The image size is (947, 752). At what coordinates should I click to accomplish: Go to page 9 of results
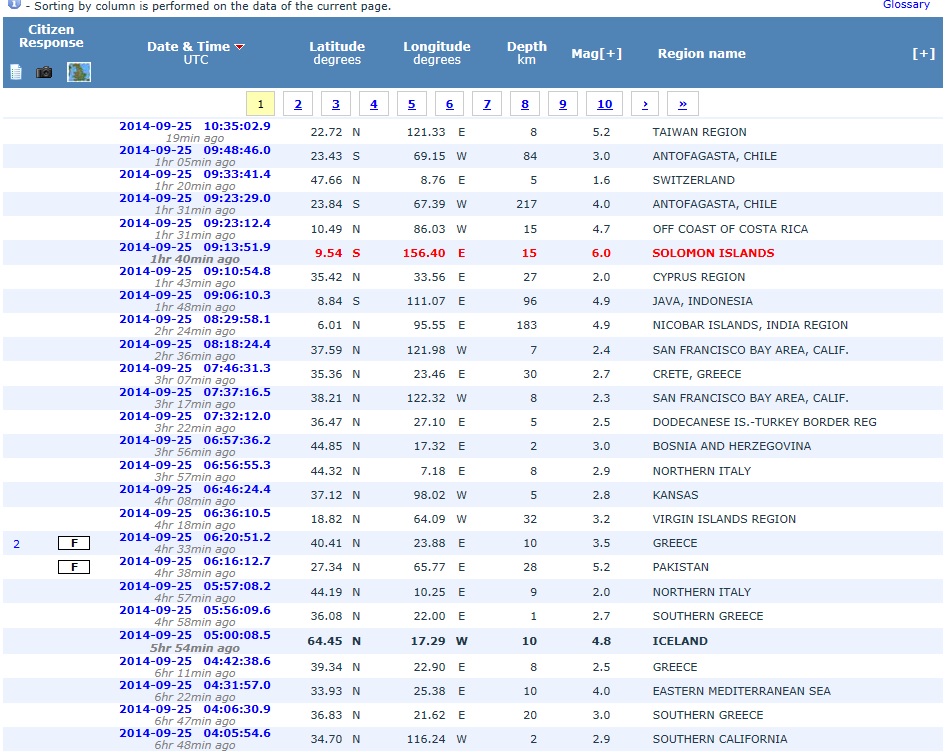[x=563, y=104]
